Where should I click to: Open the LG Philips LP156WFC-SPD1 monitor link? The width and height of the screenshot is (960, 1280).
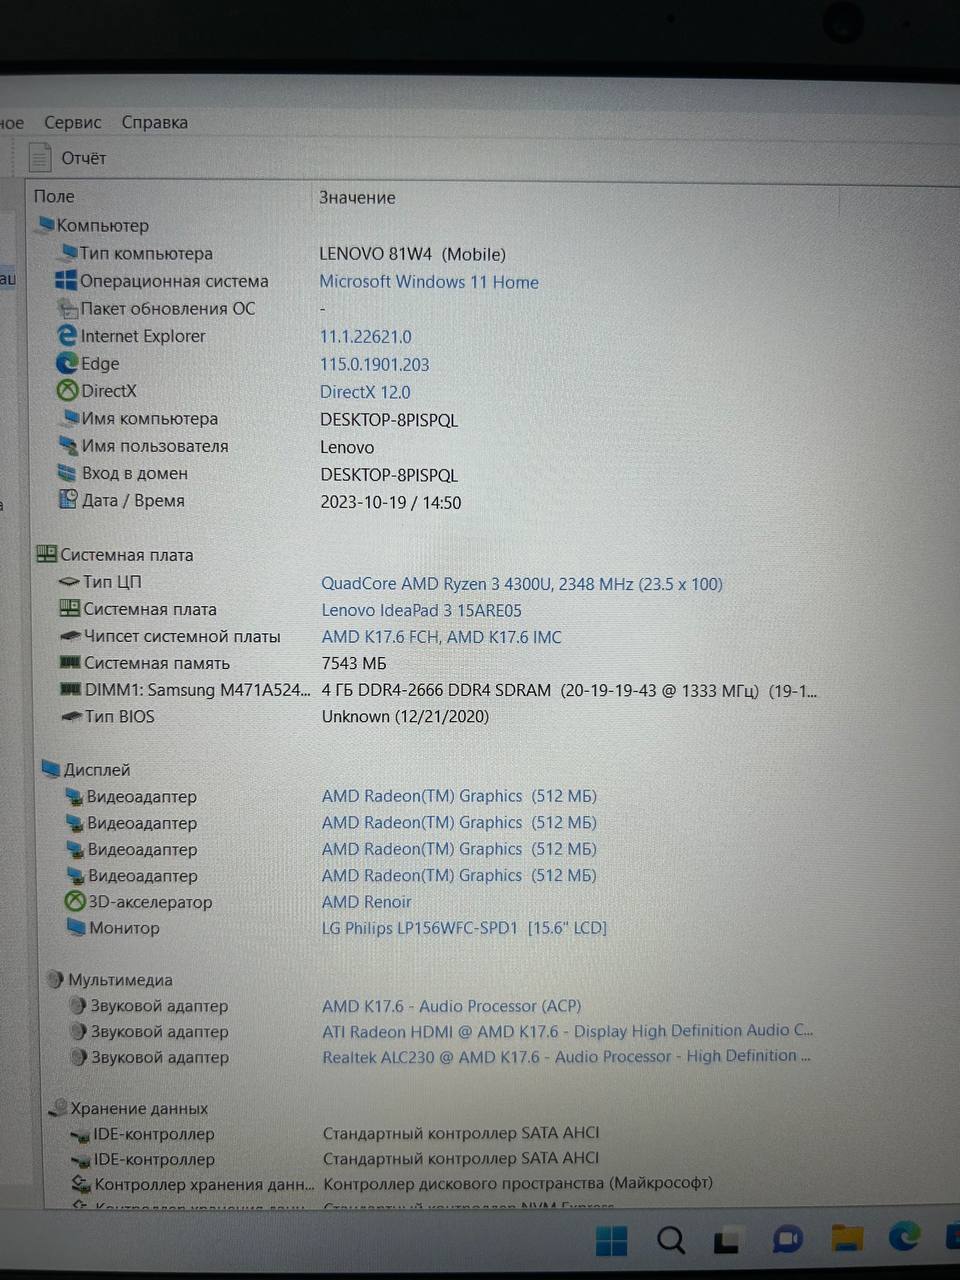pos(464,928)
